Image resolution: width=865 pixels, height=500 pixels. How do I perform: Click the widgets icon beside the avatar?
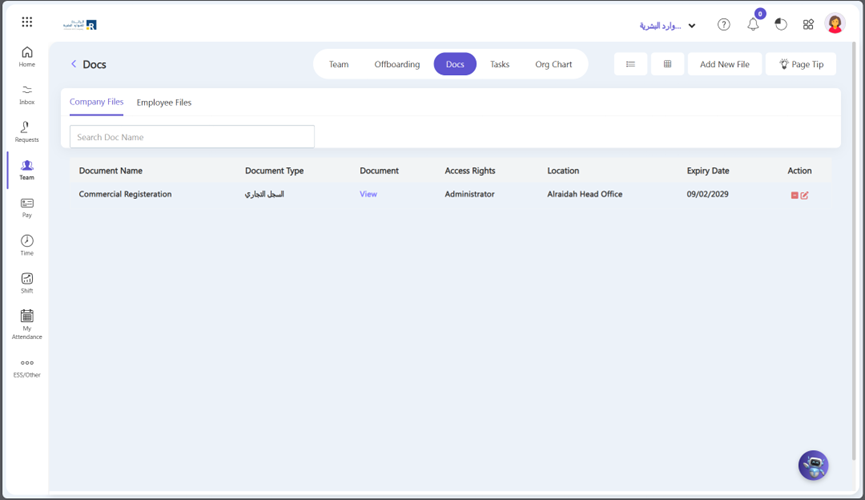click(x=808, y=25)
